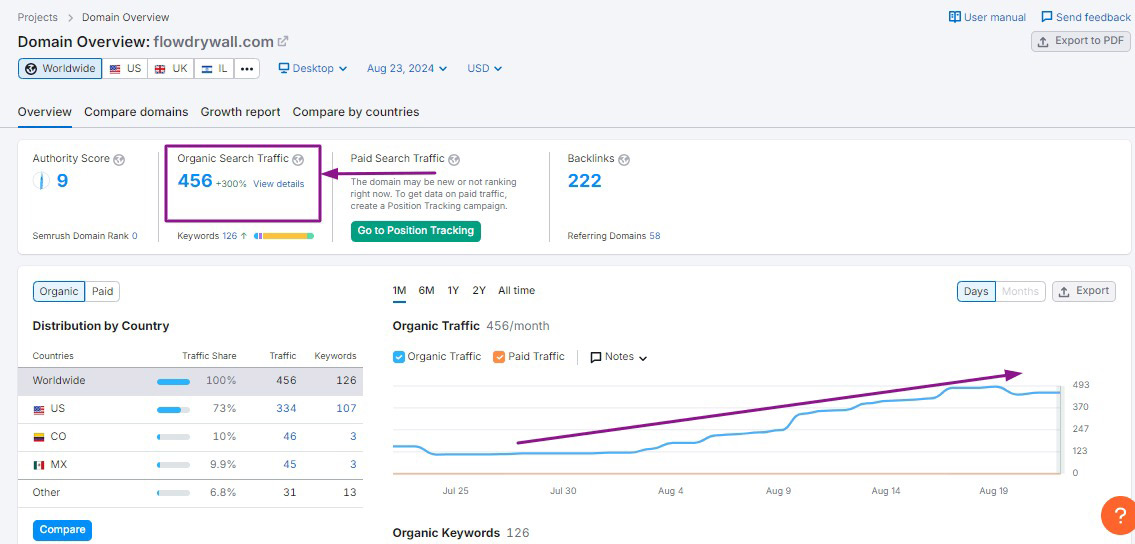Click the Send feedback chat icon
Viewport: 1135px width, 544px height.
[1047, 17]
